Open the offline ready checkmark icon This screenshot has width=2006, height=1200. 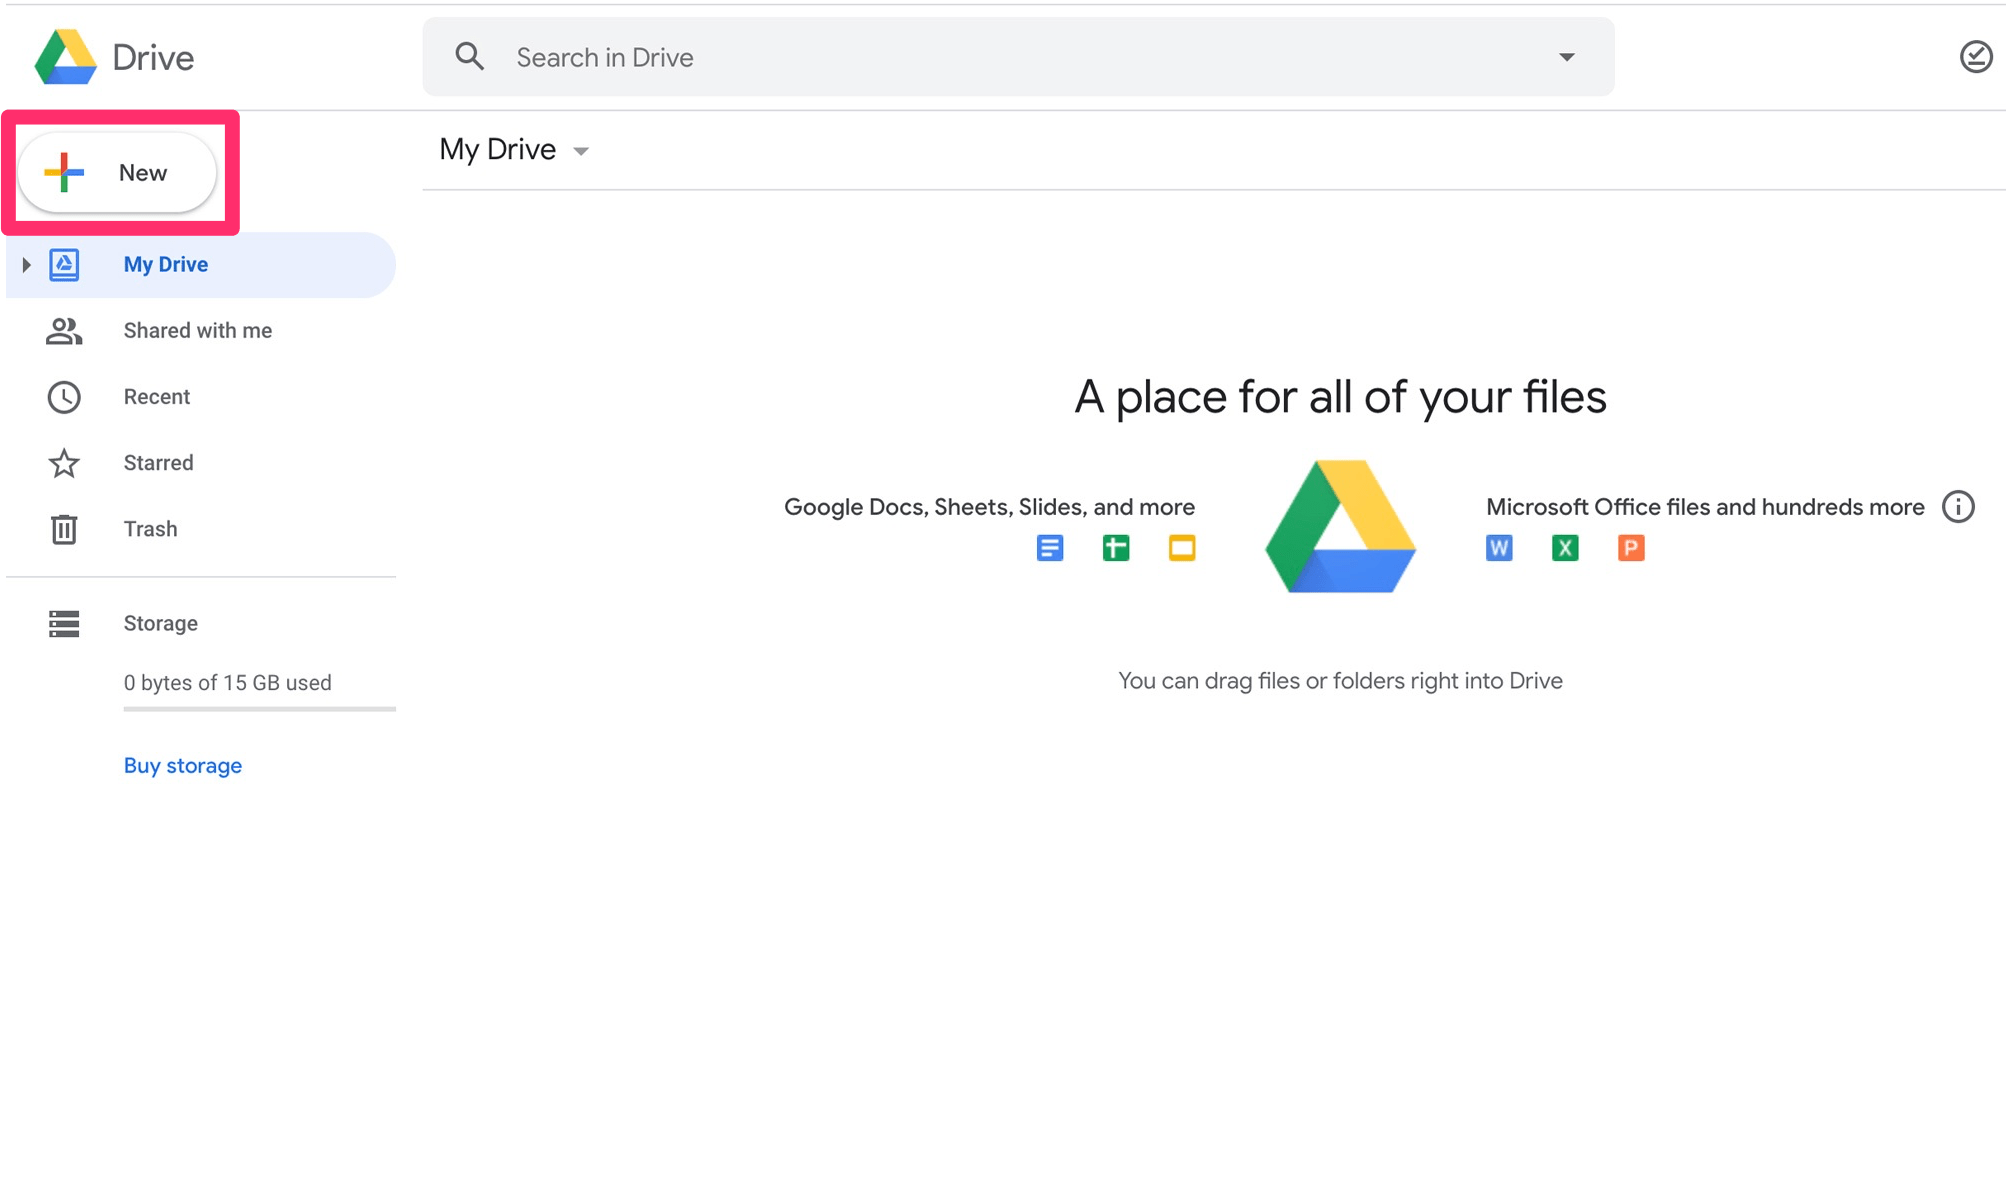1975,57
